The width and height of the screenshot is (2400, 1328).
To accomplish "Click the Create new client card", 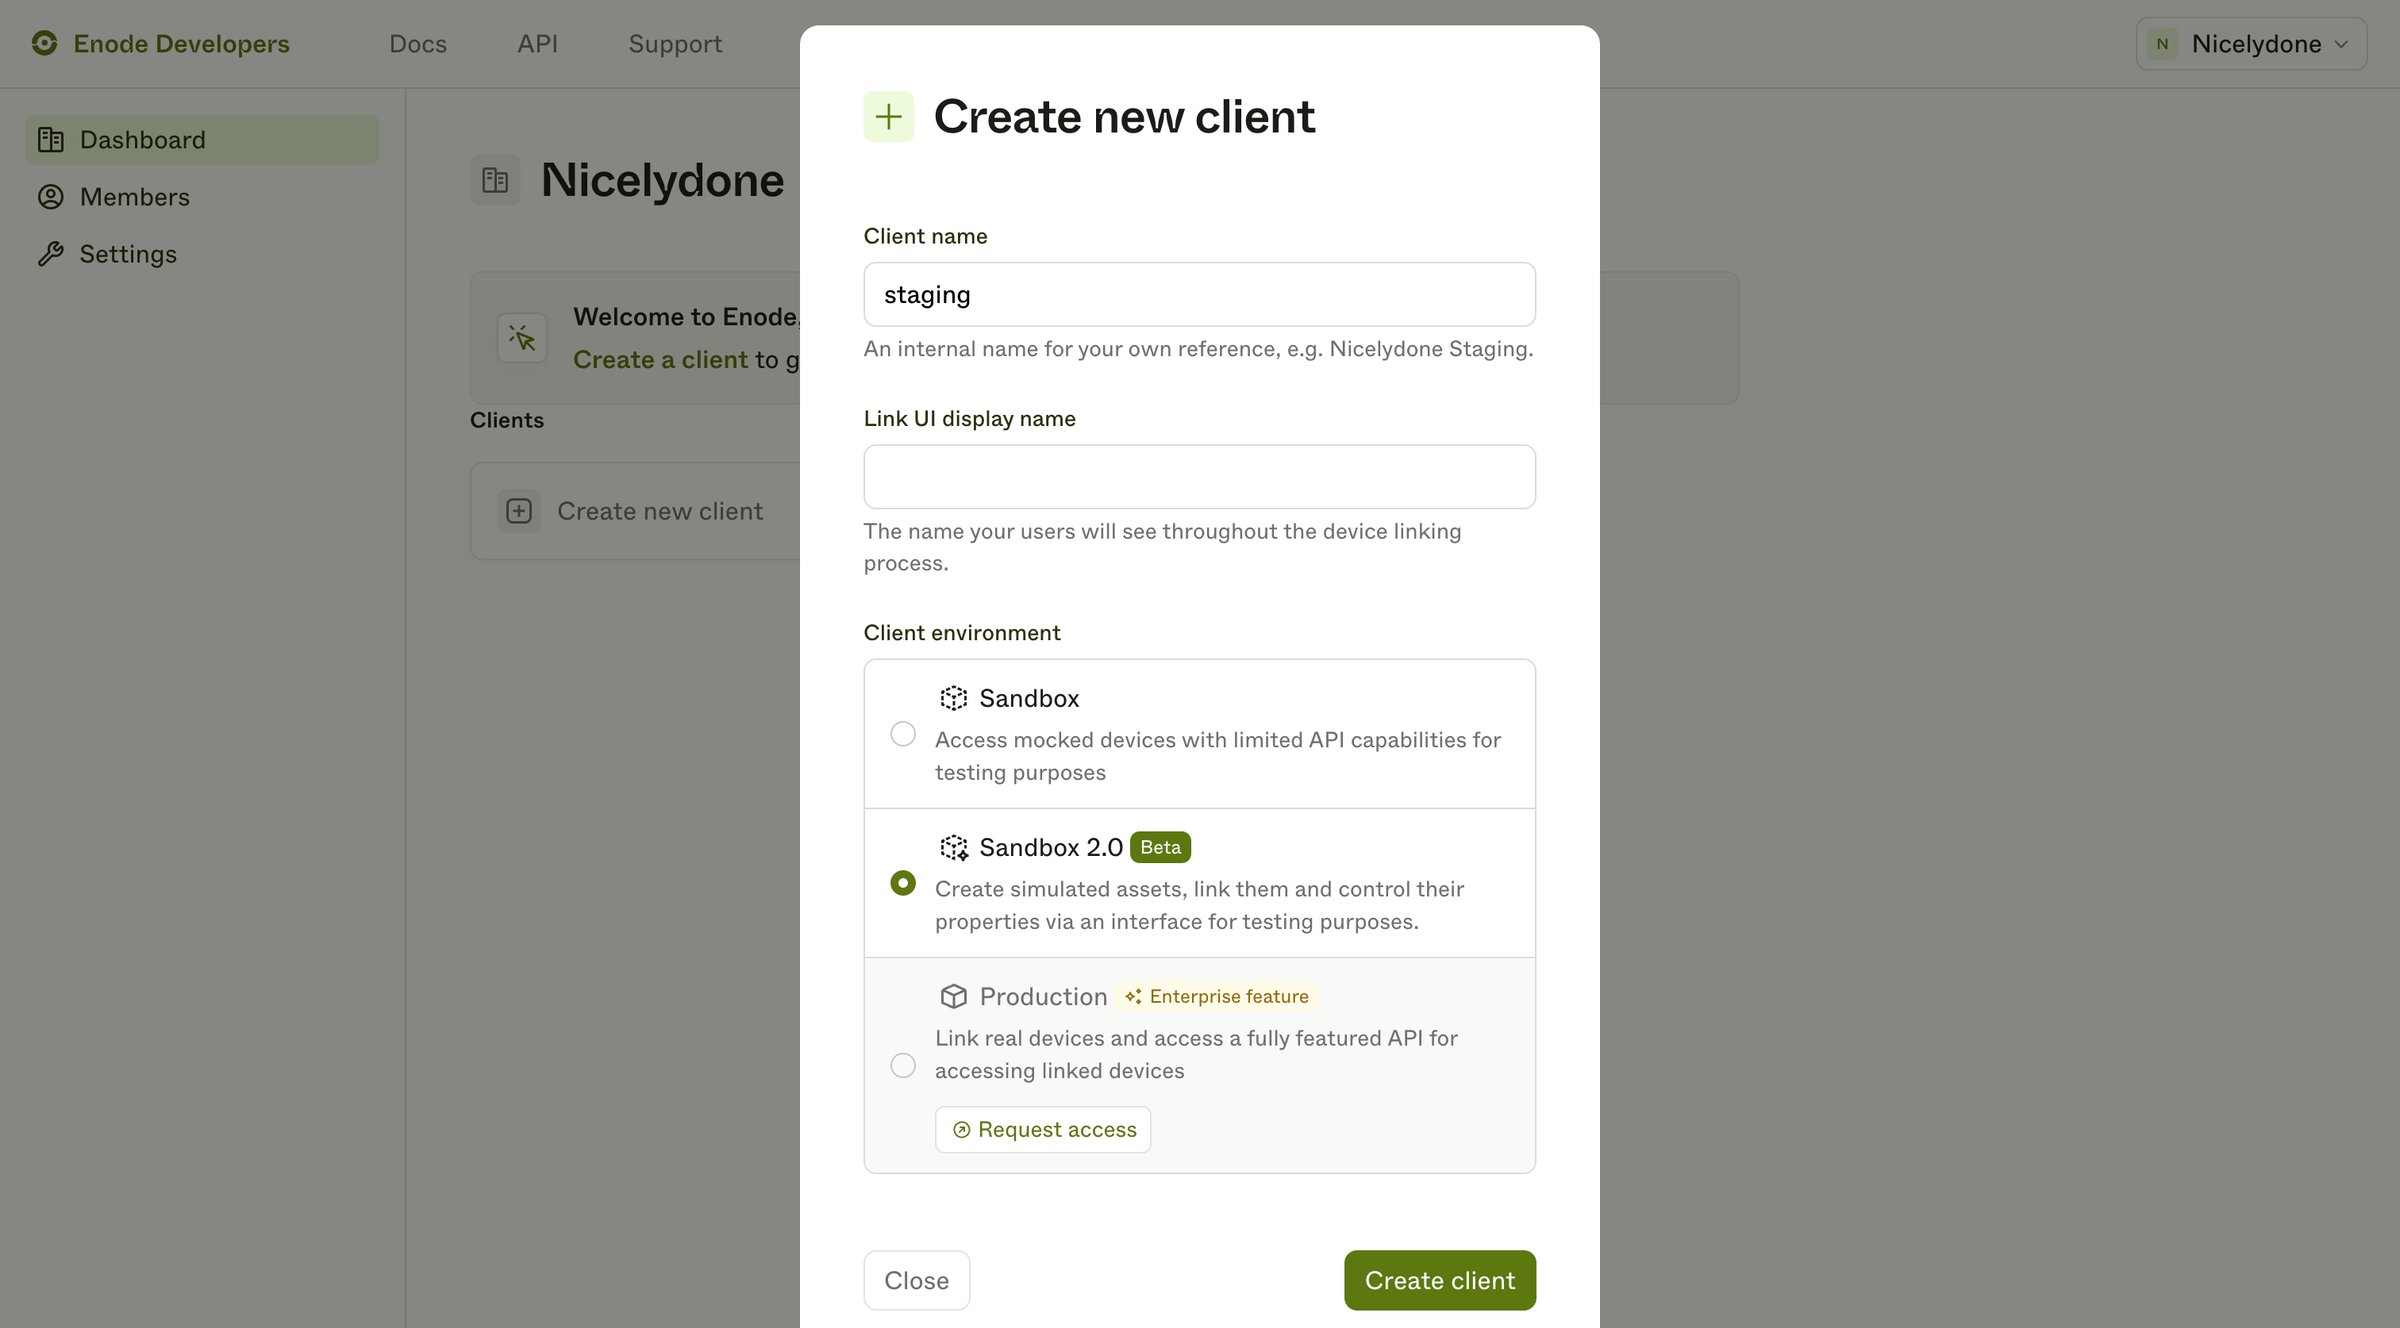I will point(636,511).
